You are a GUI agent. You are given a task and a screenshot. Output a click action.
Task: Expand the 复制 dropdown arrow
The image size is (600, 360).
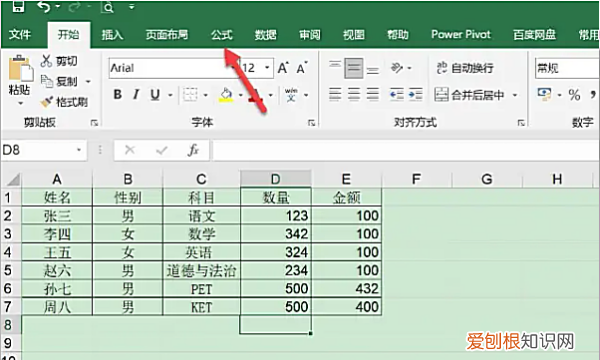click(x=88, y=81)
